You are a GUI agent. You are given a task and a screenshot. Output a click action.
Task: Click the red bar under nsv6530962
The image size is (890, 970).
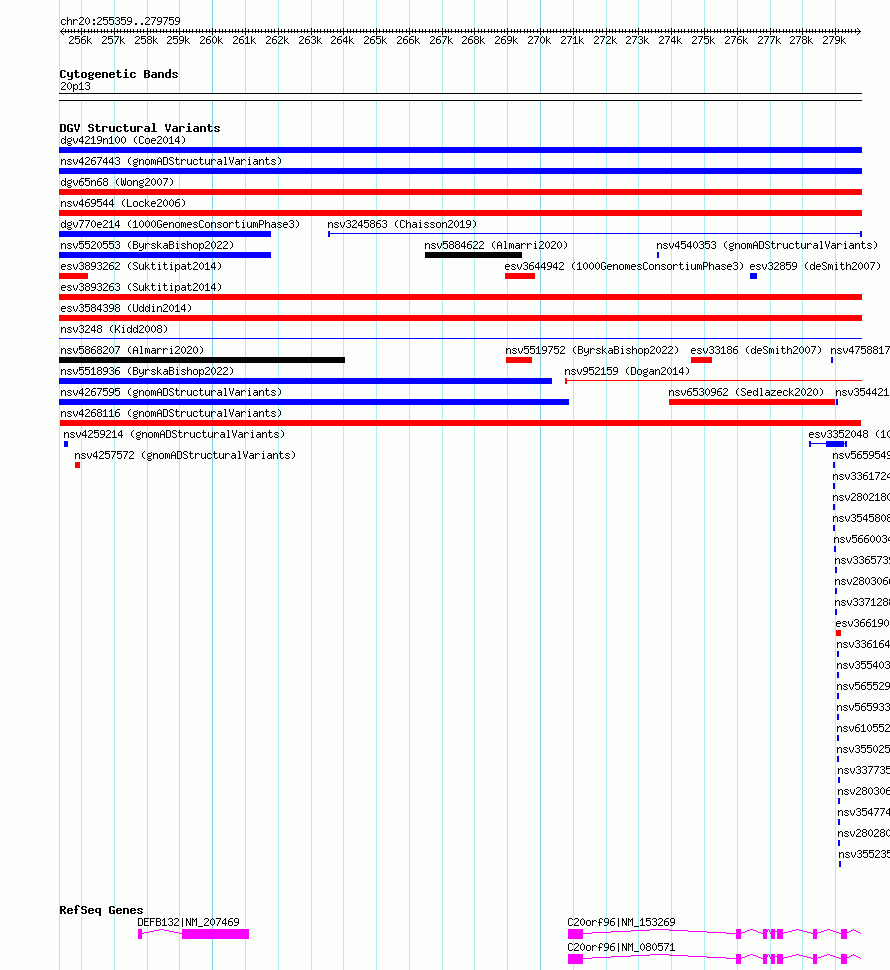tap(752, 402)
